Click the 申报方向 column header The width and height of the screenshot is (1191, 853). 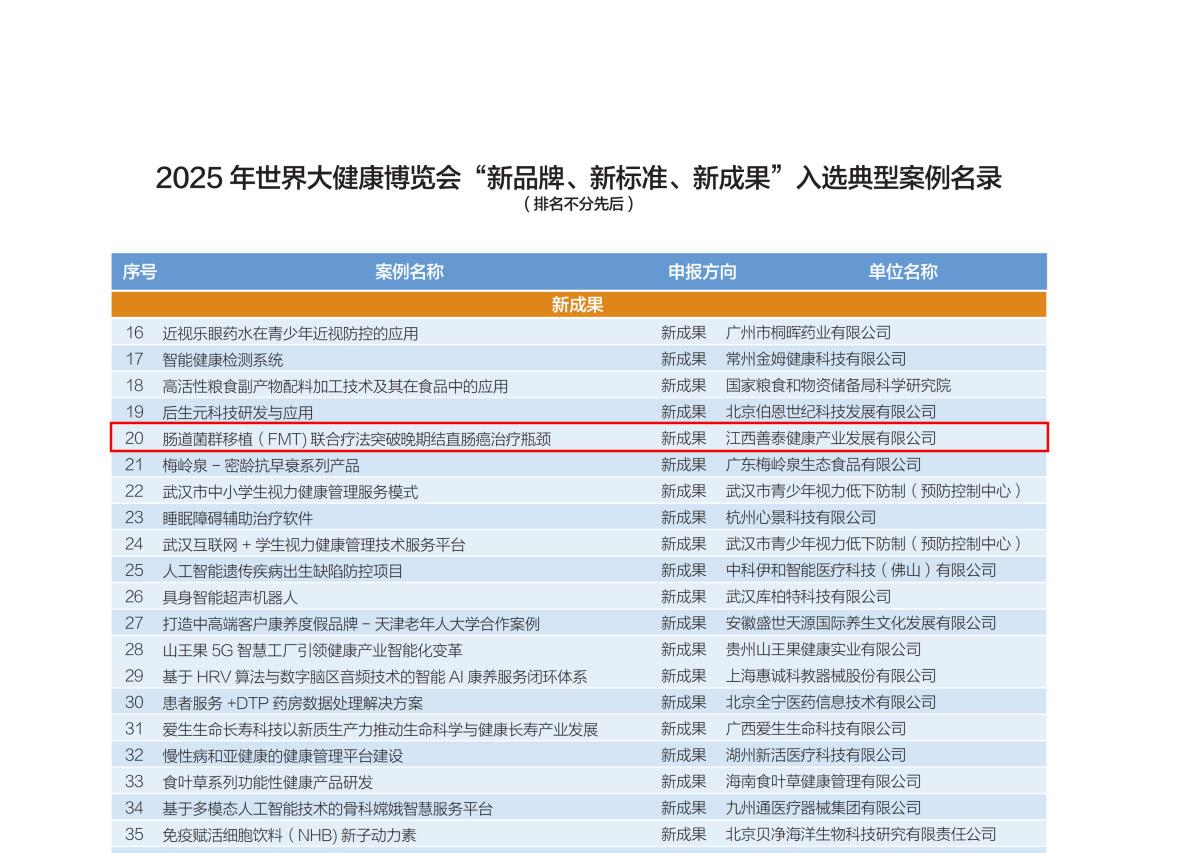click(x=703, y=272)
